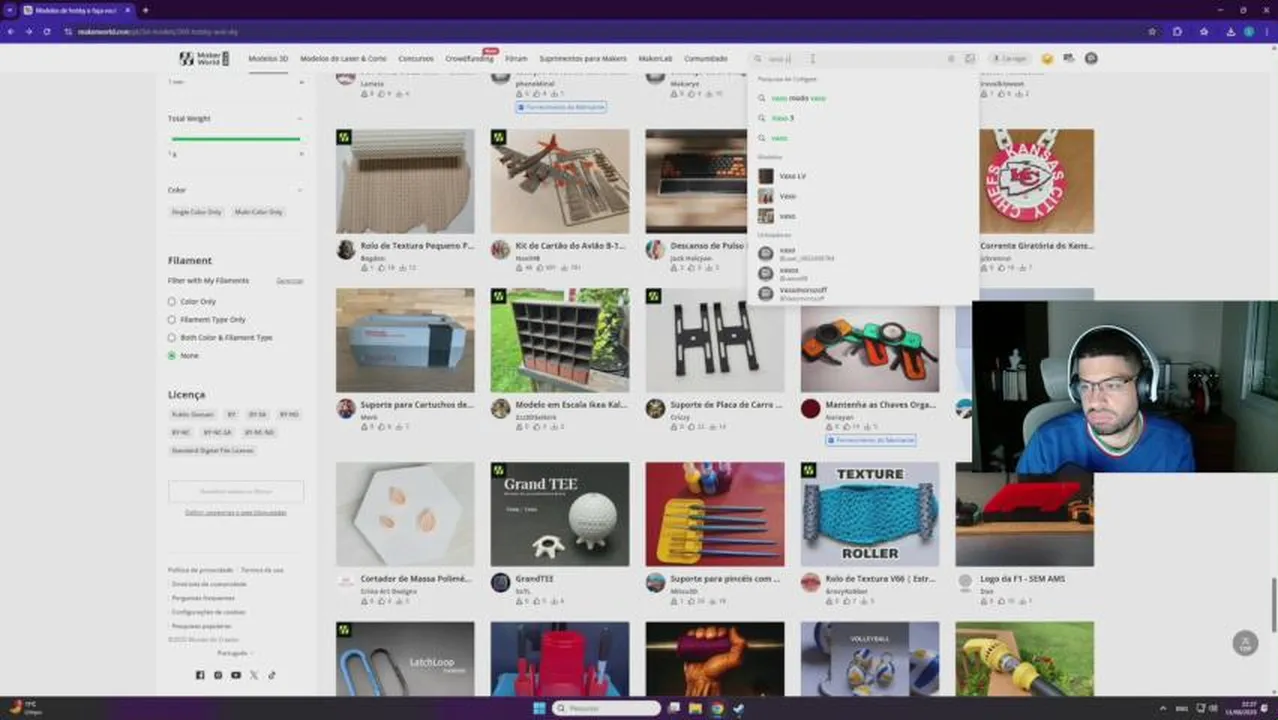Image resolution: width=1278 pixels, height=720 pixels.
Task: Choose model suggestion 'Vaso LV'
Action: 792,176
